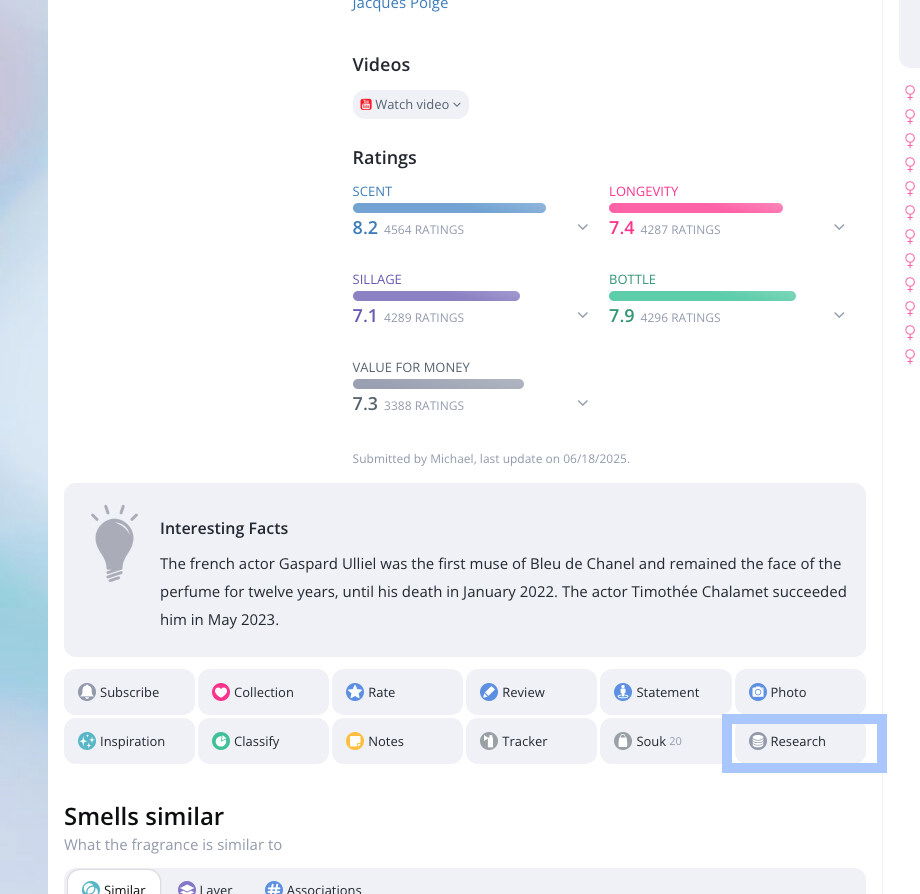
Task: Switch to the Layer tab
Action: [205, 888]
